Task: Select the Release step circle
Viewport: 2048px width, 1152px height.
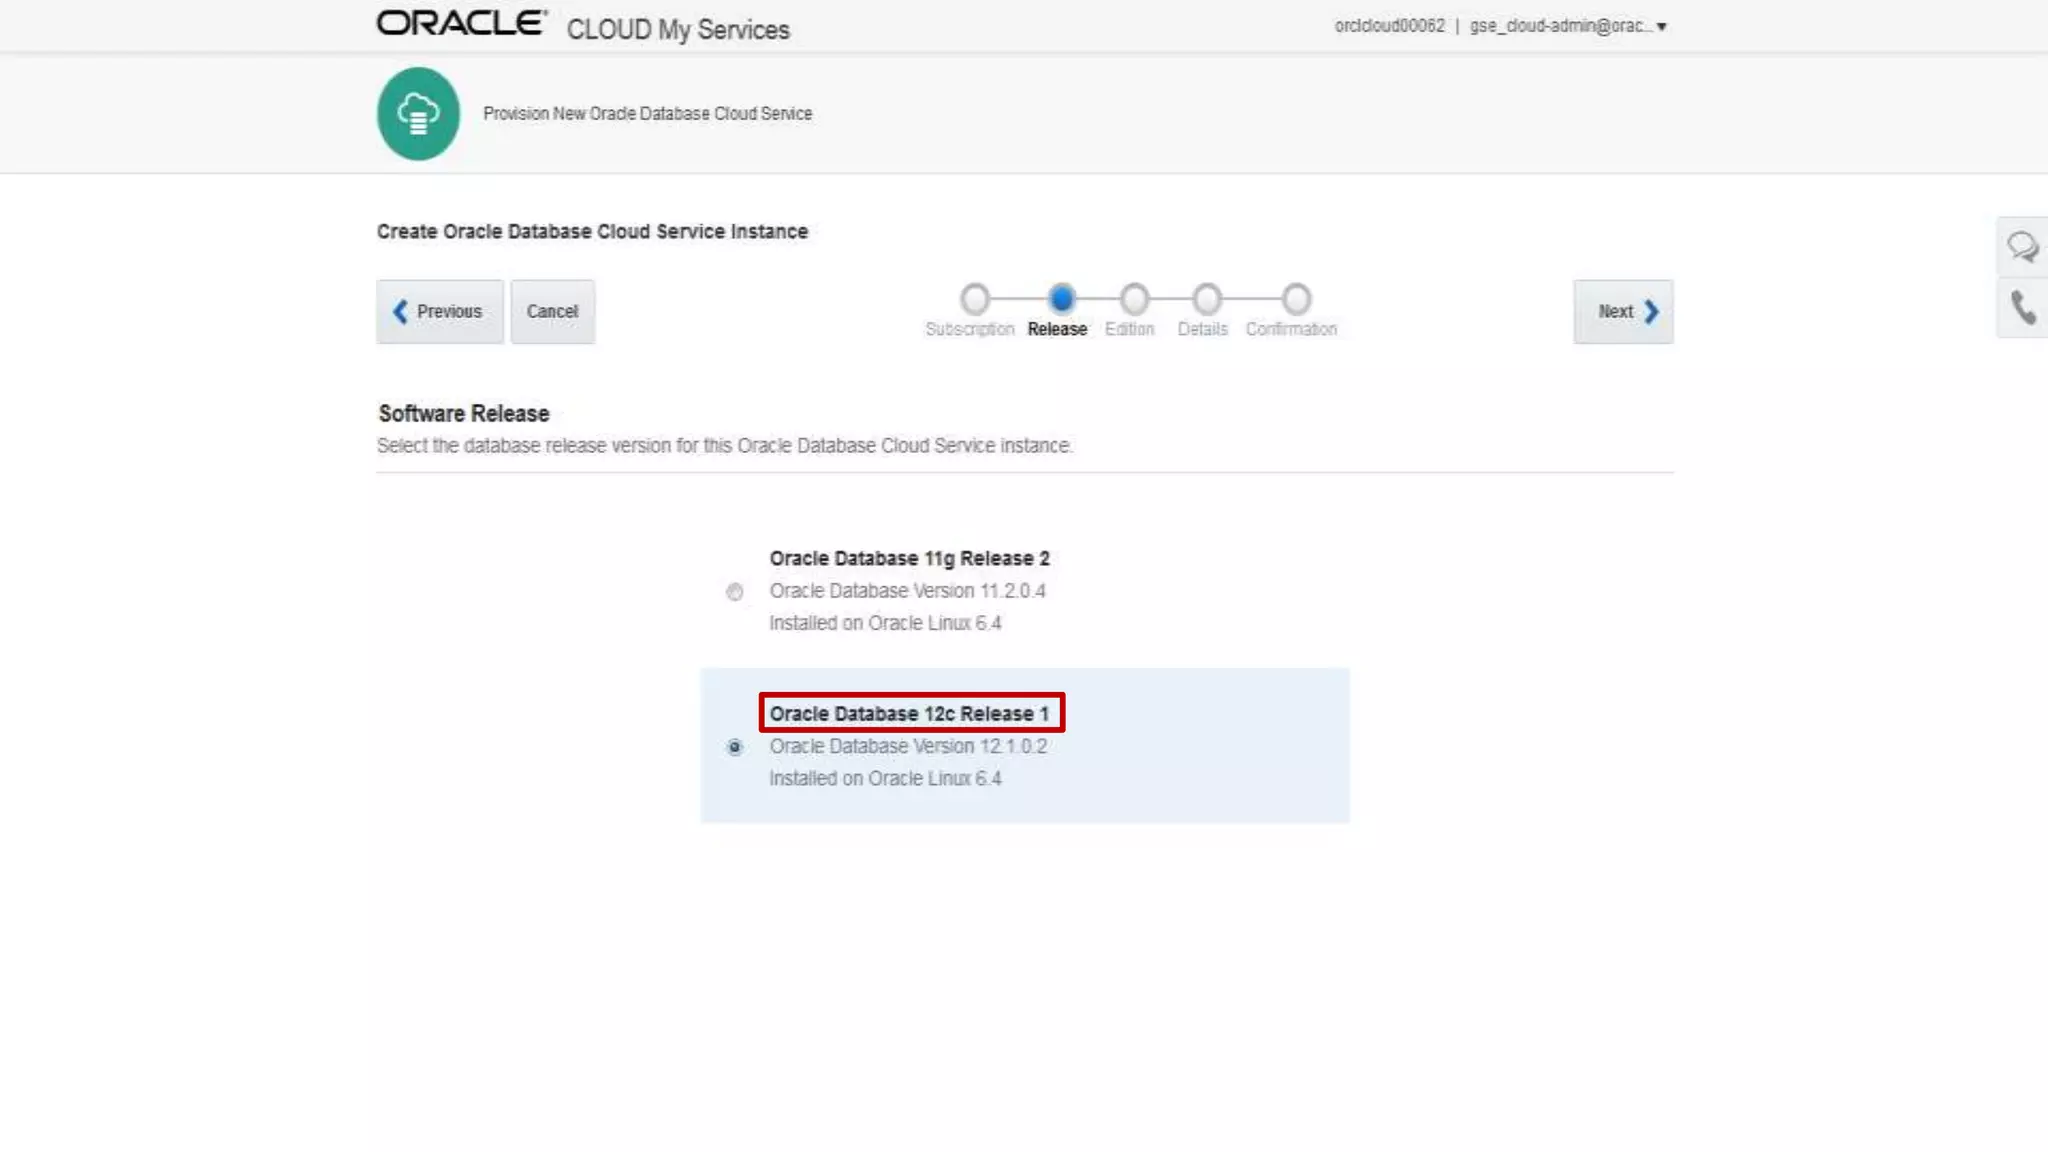Action: [x=1062, y=298]
